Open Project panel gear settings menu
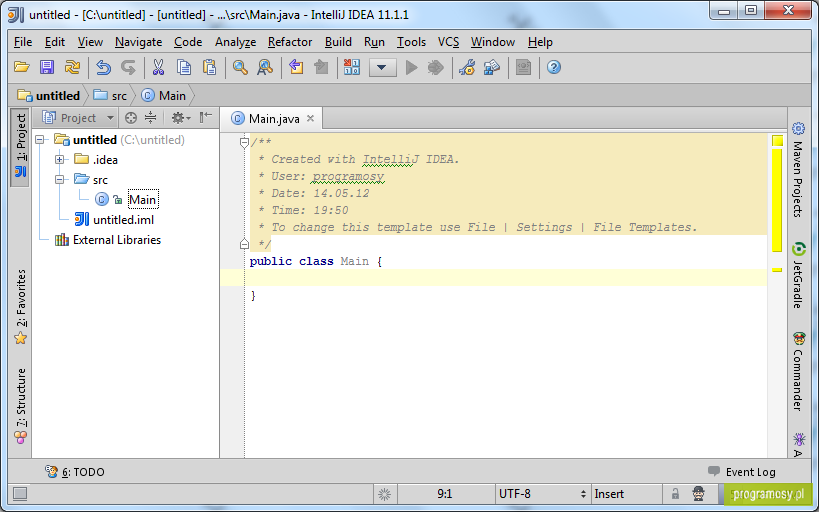Screen dimensions: 819x512 181,118
